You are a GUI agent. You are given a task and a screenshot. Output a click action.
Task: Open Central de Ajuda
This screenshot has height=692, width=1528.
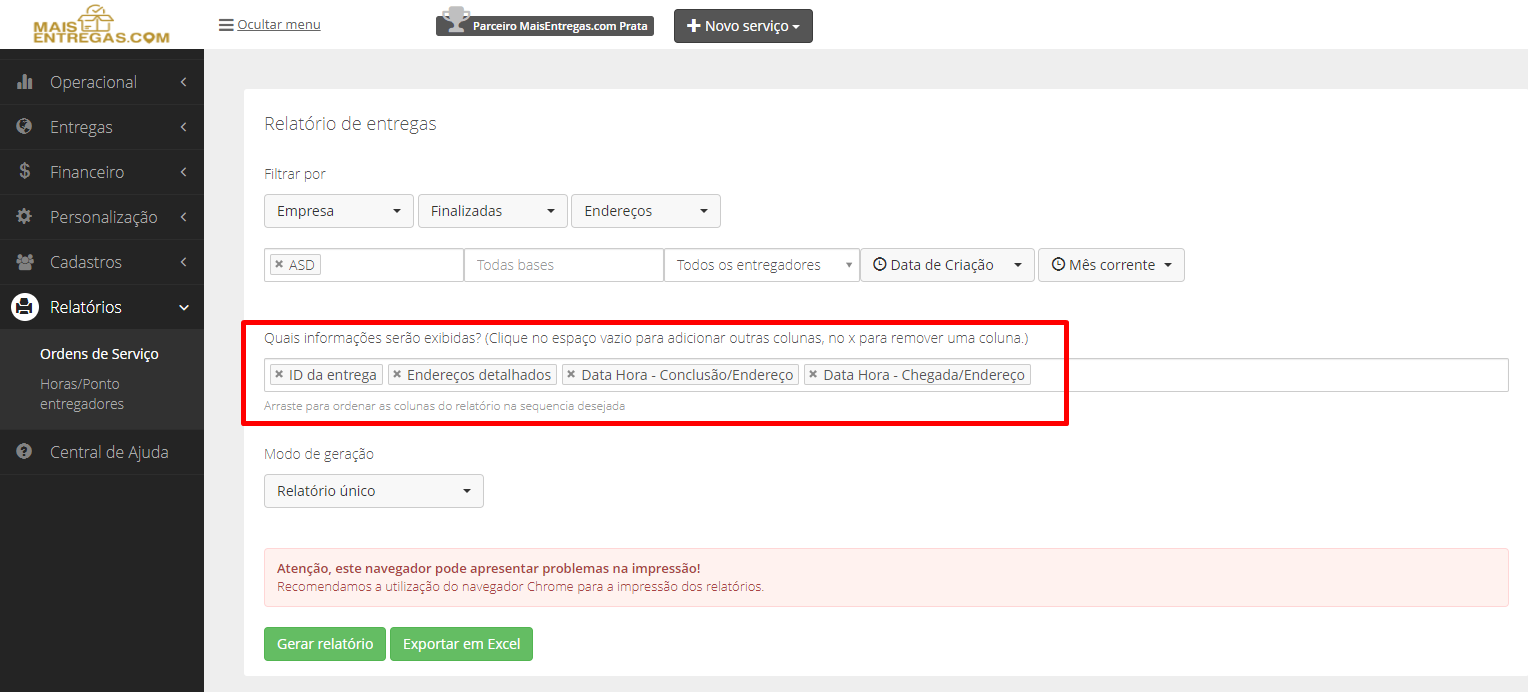(x=102, y=452)
